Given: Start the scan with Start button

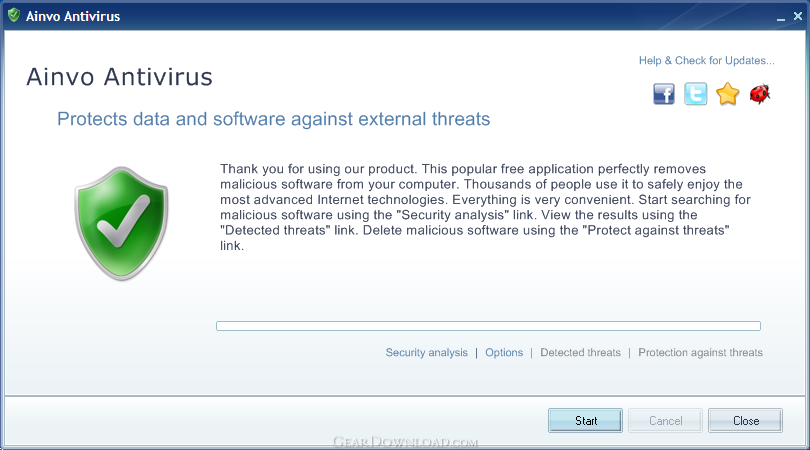Looking at the screenshot, I should point(585,421).
